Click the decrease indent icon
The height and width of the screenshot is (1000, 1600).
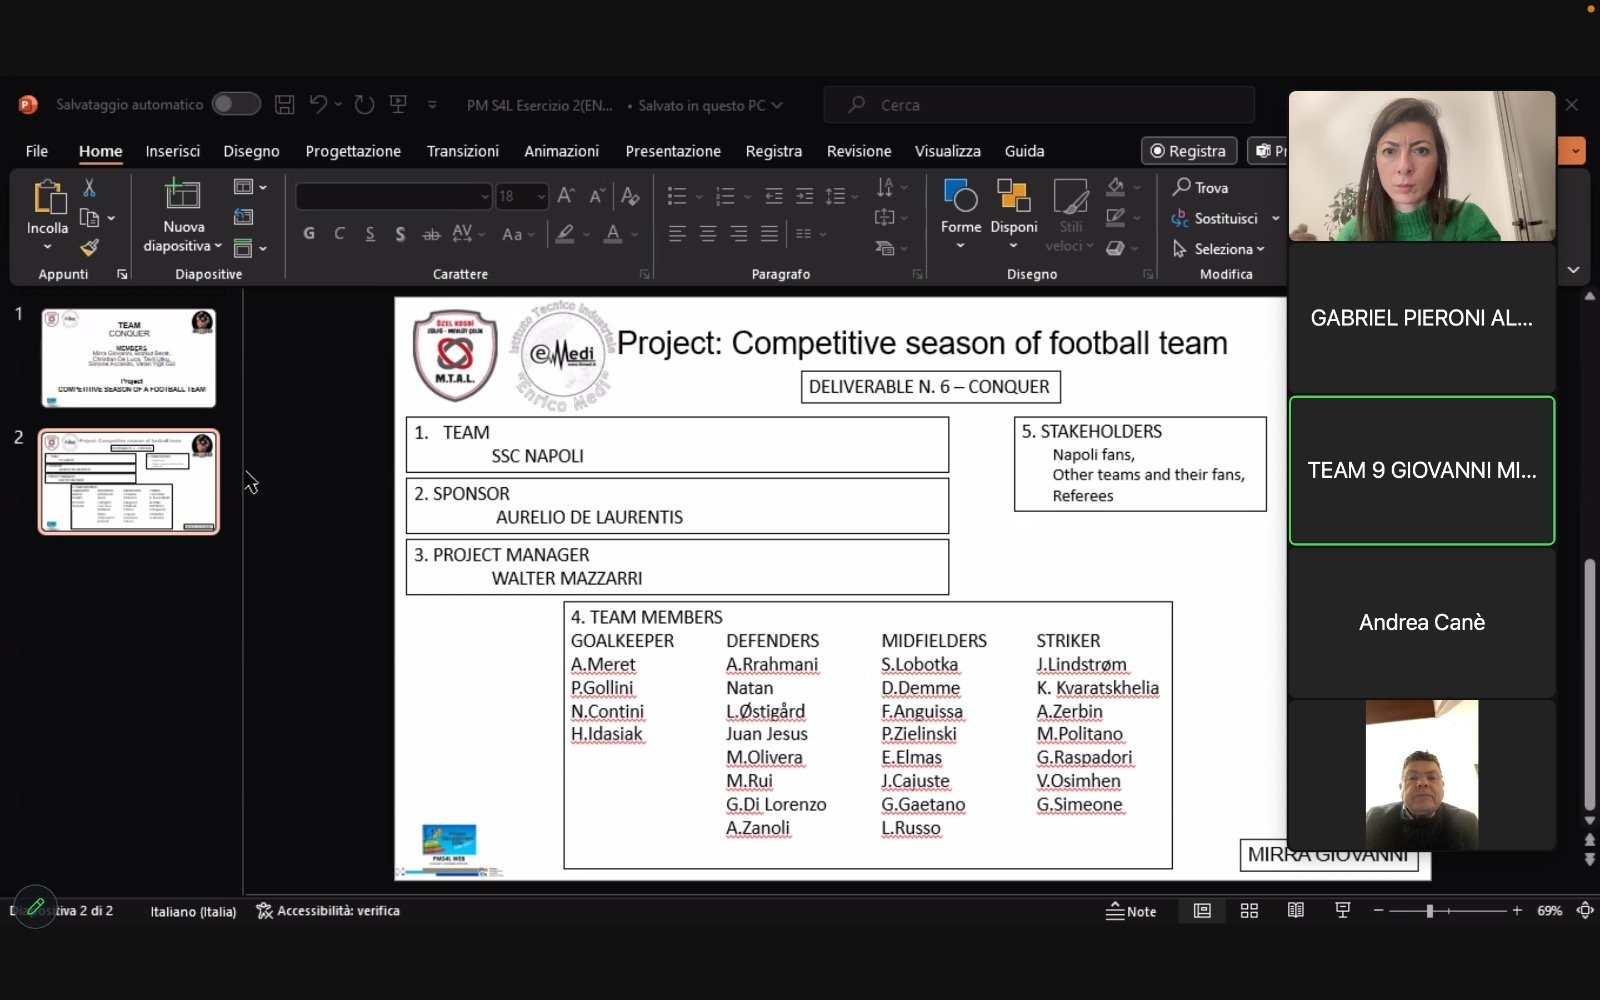pos(774,196)
